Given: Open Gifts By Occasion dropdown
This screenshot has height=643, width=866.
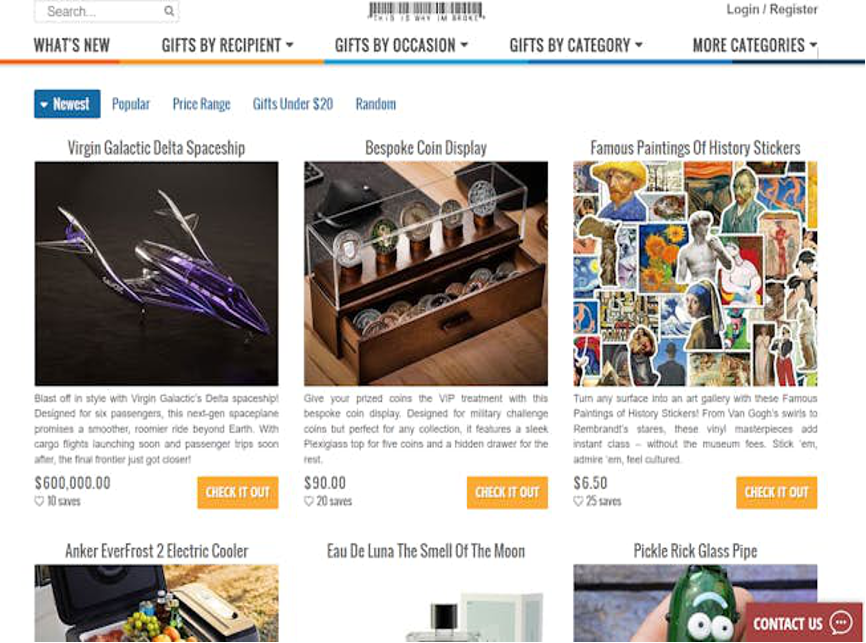Looking at the screenshot, I should pos(401,45).
